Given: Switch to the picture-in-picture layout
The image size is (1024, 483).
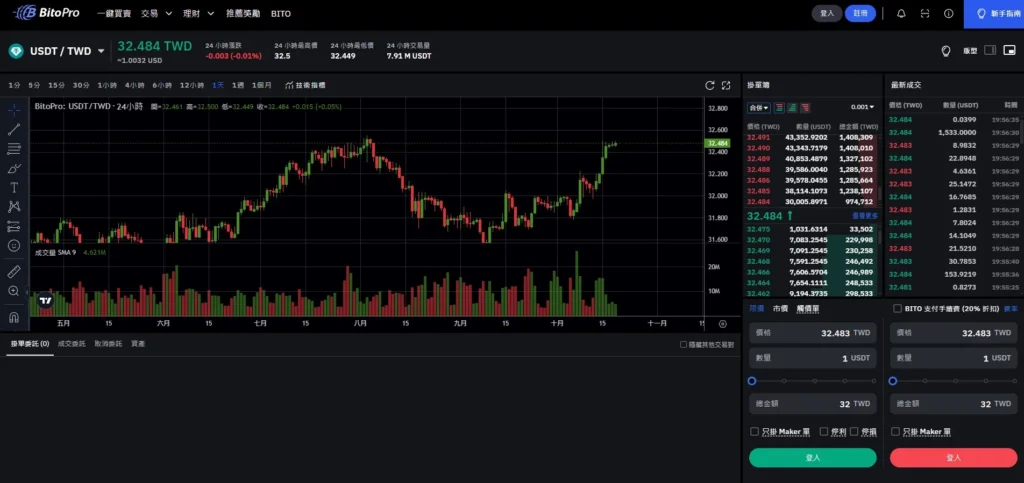Looking at the screenshot, I should point(1010,50).
